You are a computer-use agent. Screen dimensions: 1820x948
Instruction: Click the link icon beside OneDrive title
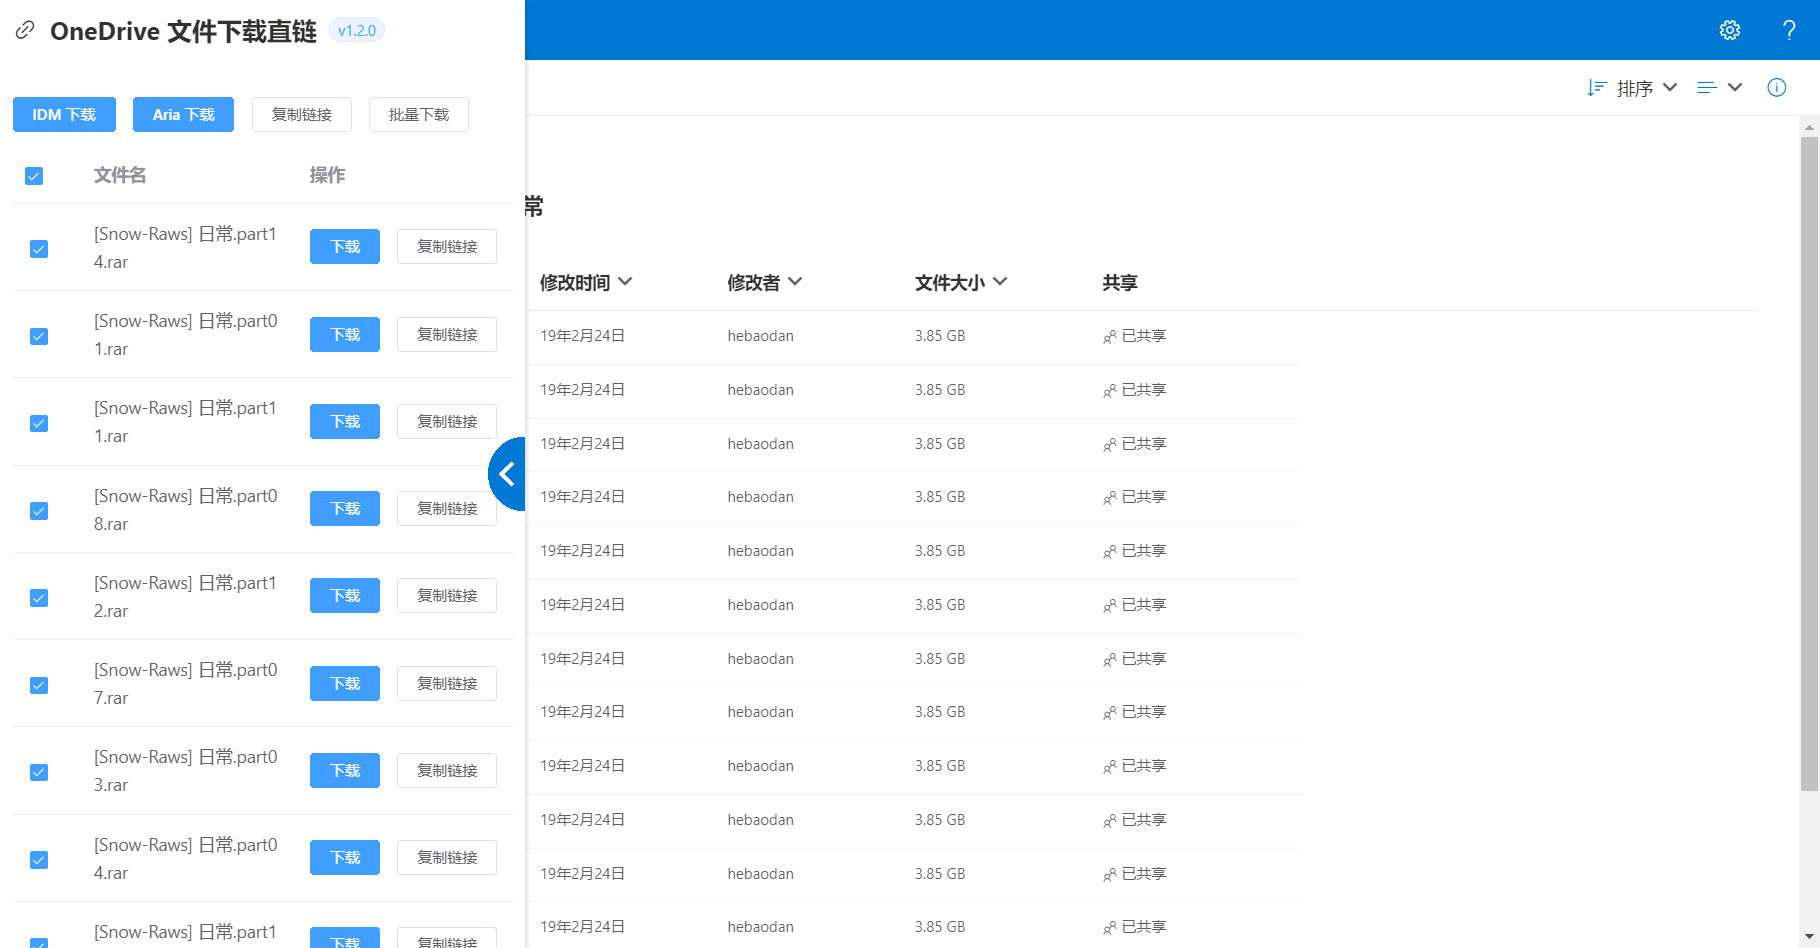point(25,31)
